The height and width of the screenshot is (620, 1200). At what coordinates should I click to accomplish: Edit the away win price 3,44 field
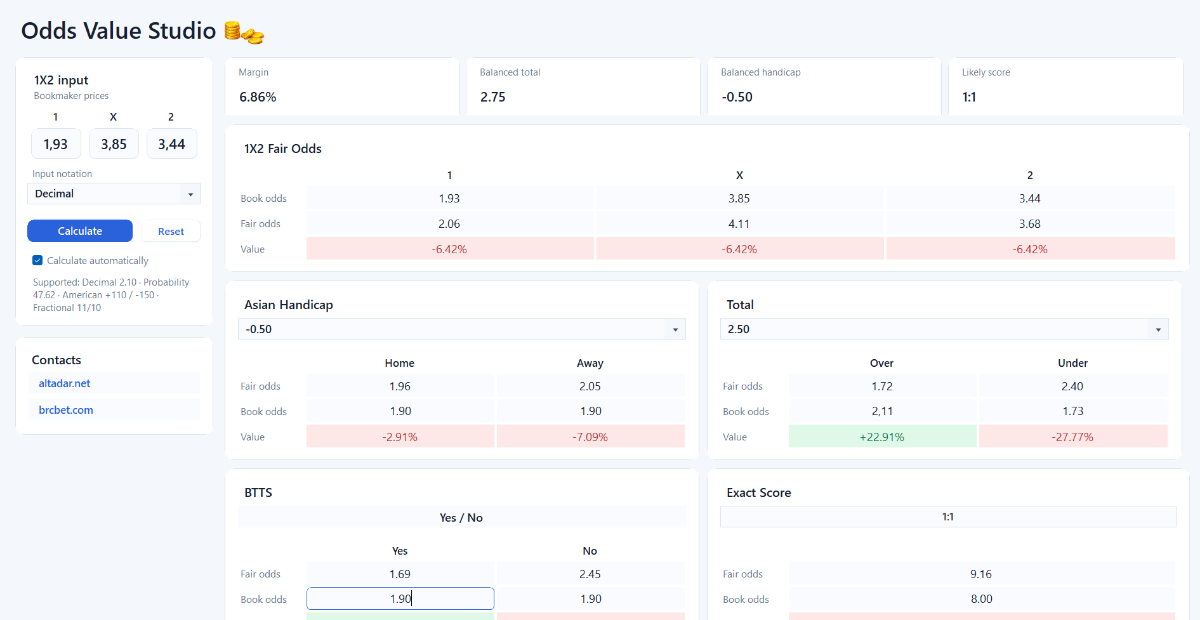click(x=172, y=144)
